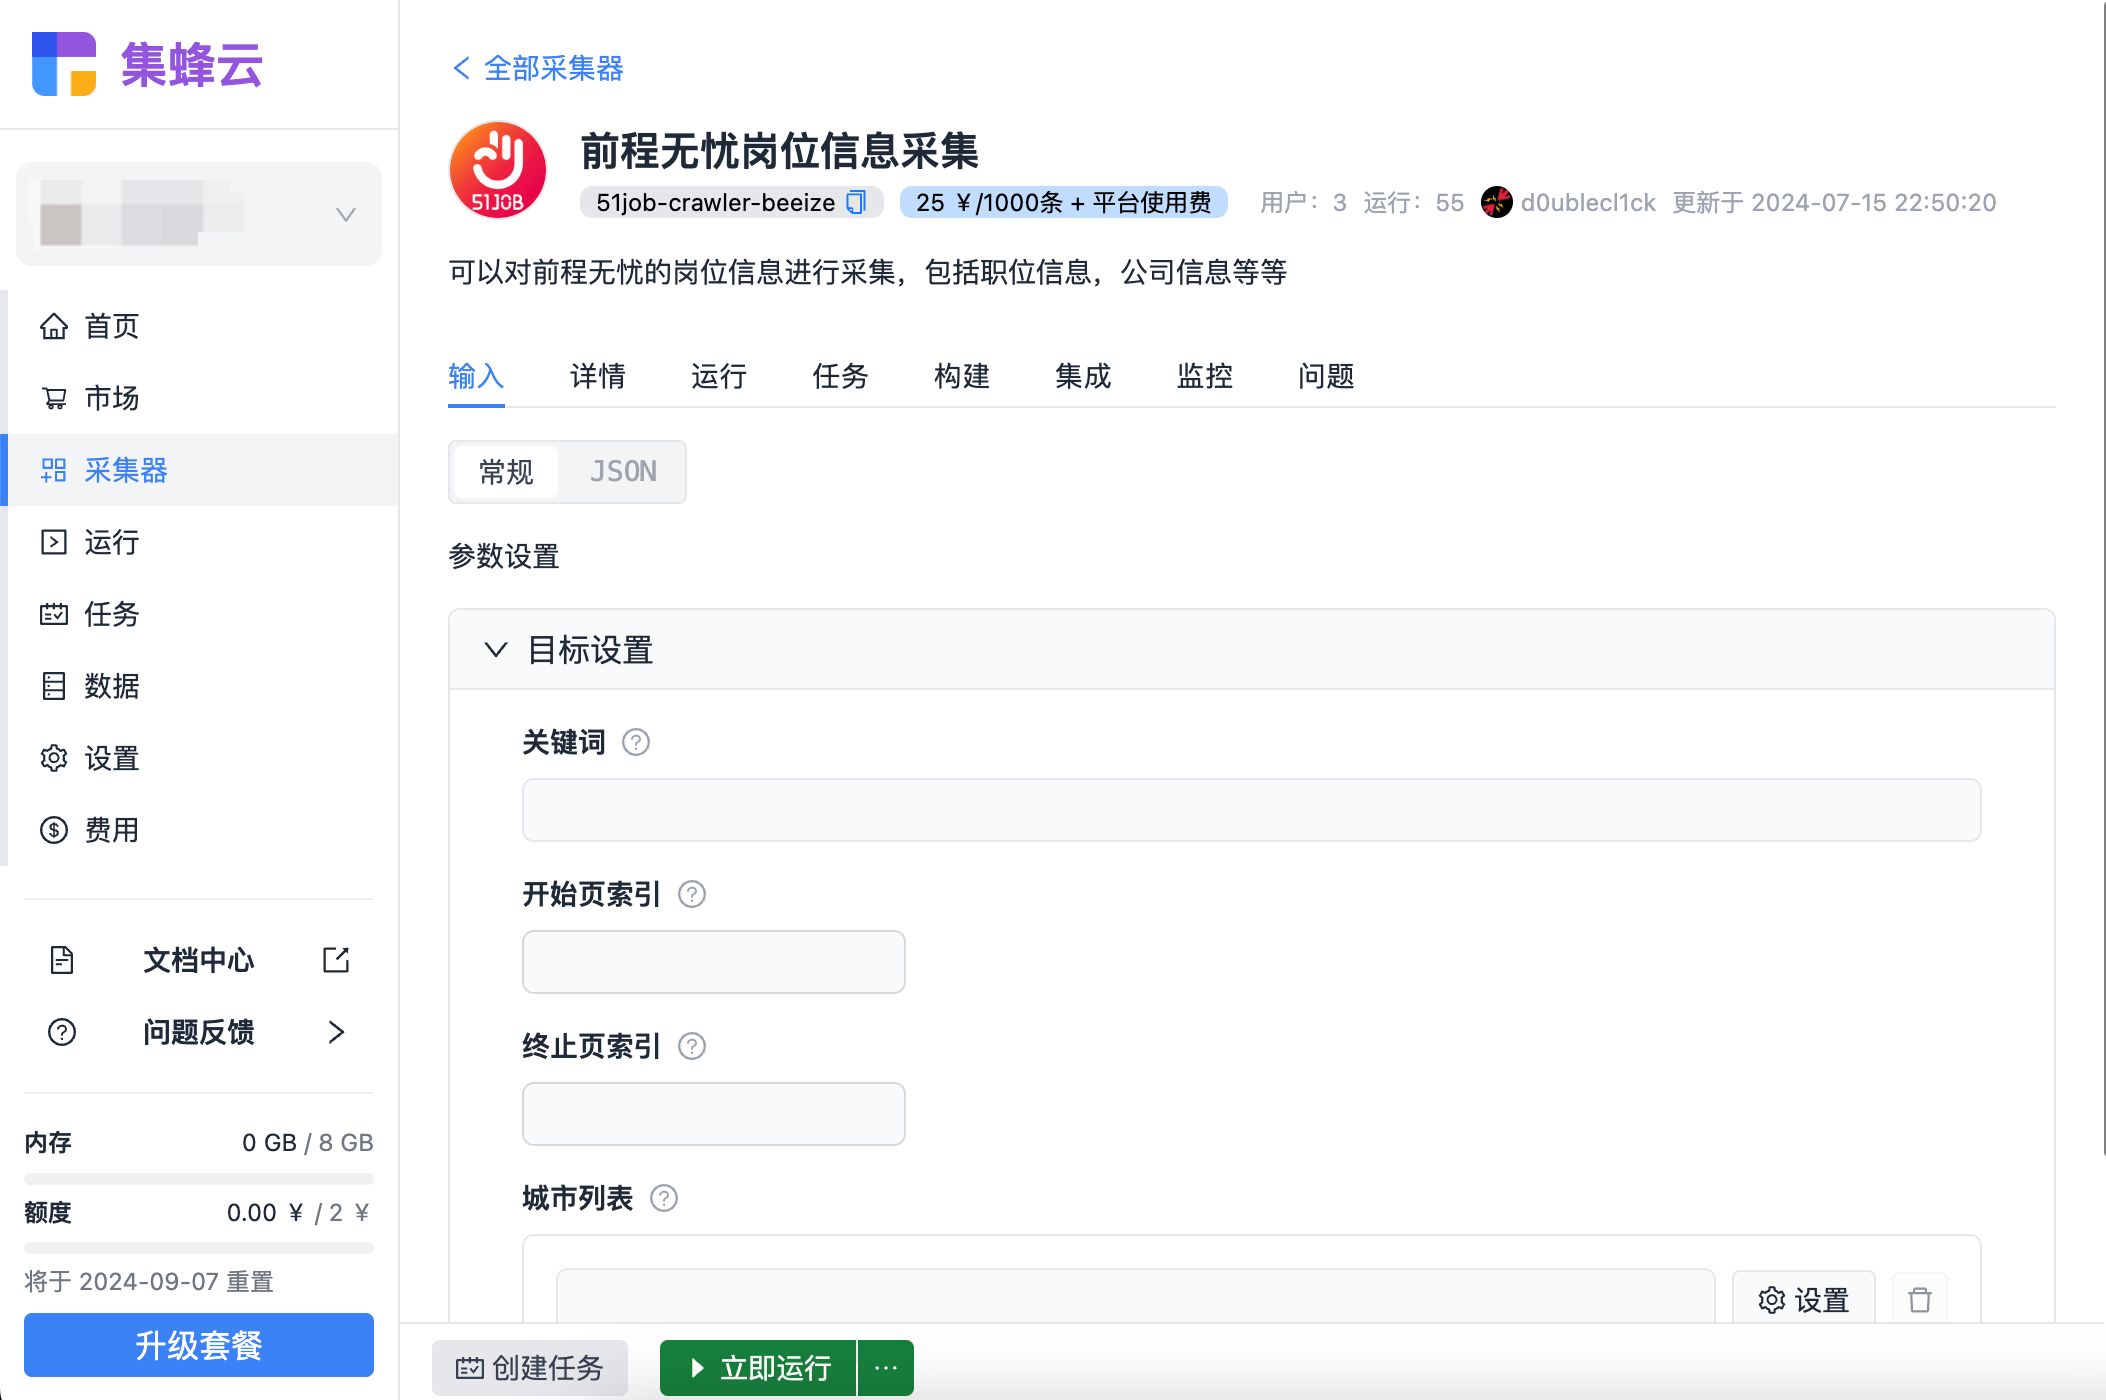Expand the 问题反馈 submenu arrow

[x=336, y=1032]
